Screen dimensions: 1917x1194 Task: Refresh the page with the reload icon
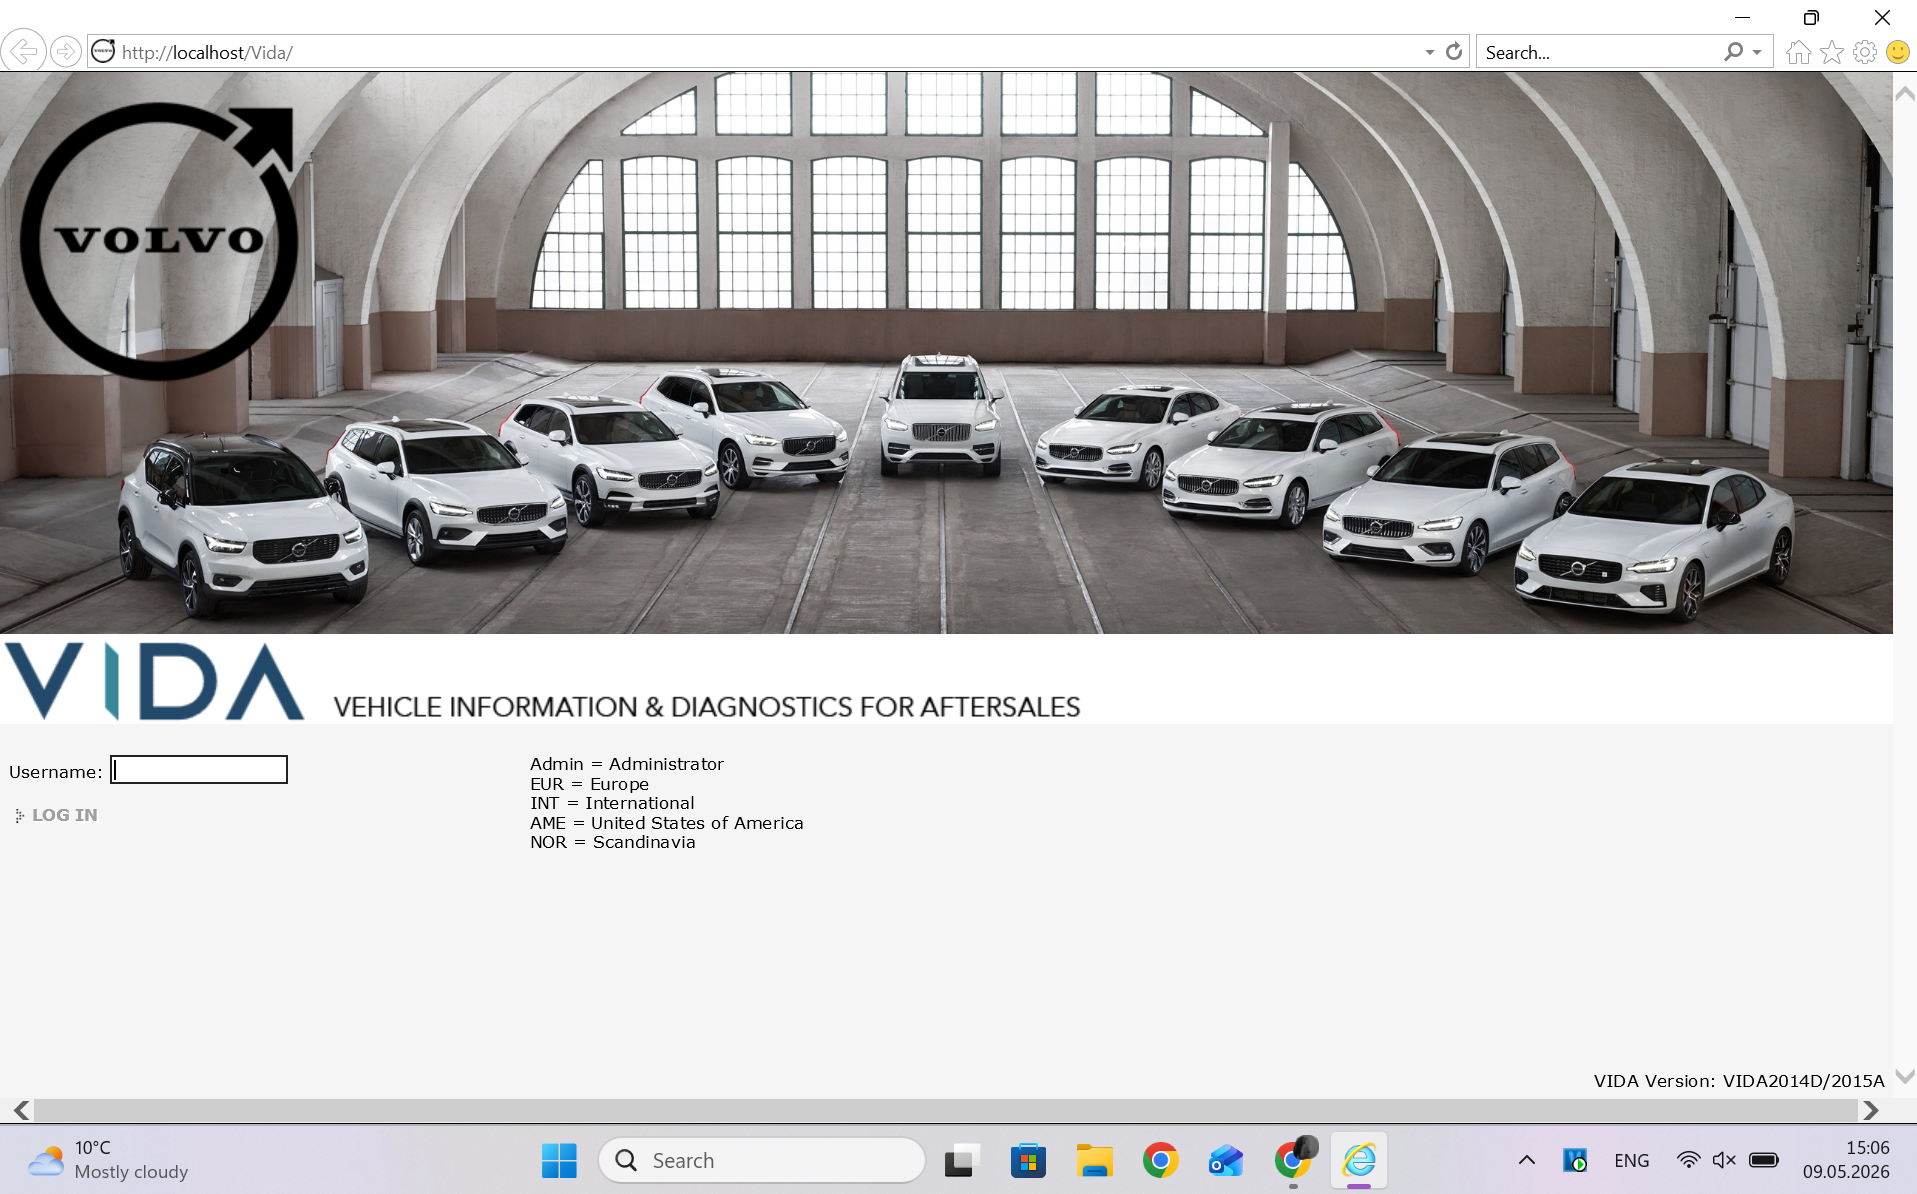(x=1454, y=51)
